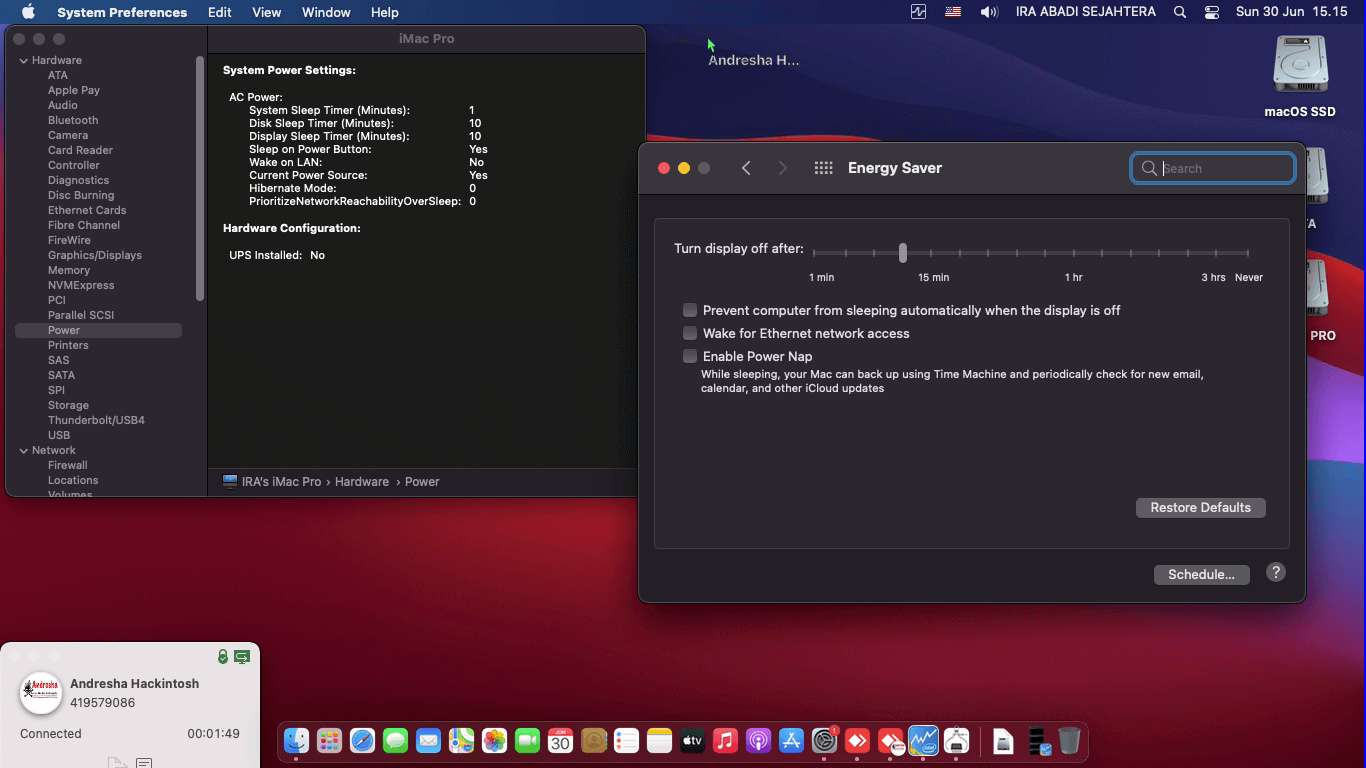Open the Music app in the Dock
Screen dimensions: 1366x768
tap(725, 741)
